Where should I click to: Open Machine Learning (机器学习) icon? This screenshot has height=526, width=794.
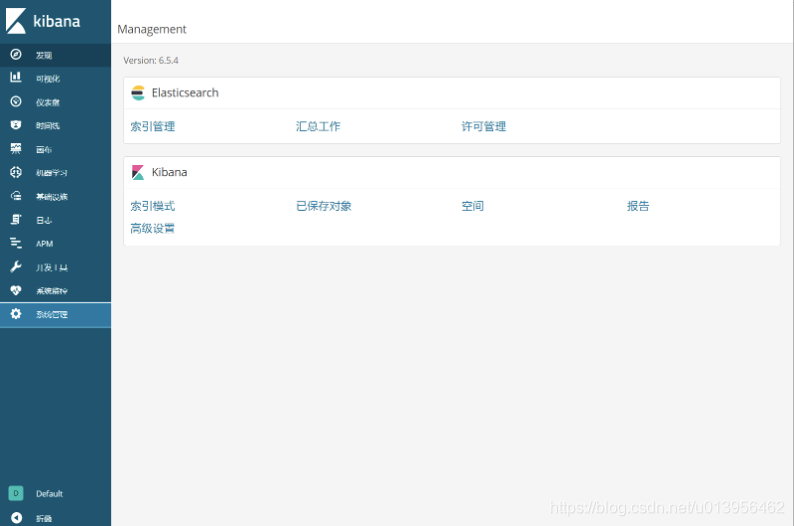pyautogui.click(x=16, y=172)
